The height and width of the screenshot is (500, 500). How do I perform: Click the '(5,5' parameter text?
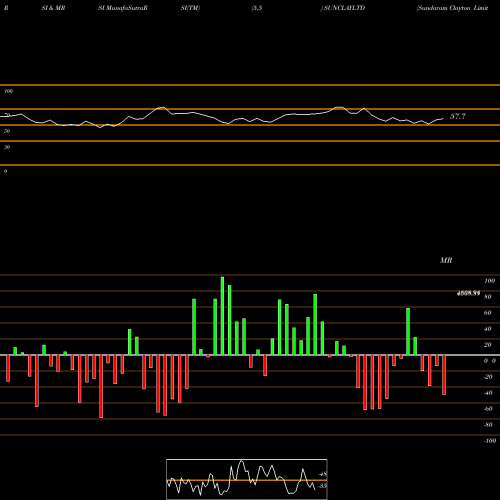(257, 8)
